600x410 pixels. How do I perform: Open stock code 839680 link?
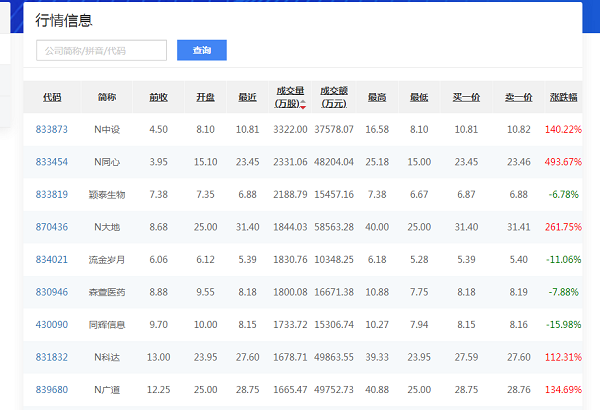[52, 389]
